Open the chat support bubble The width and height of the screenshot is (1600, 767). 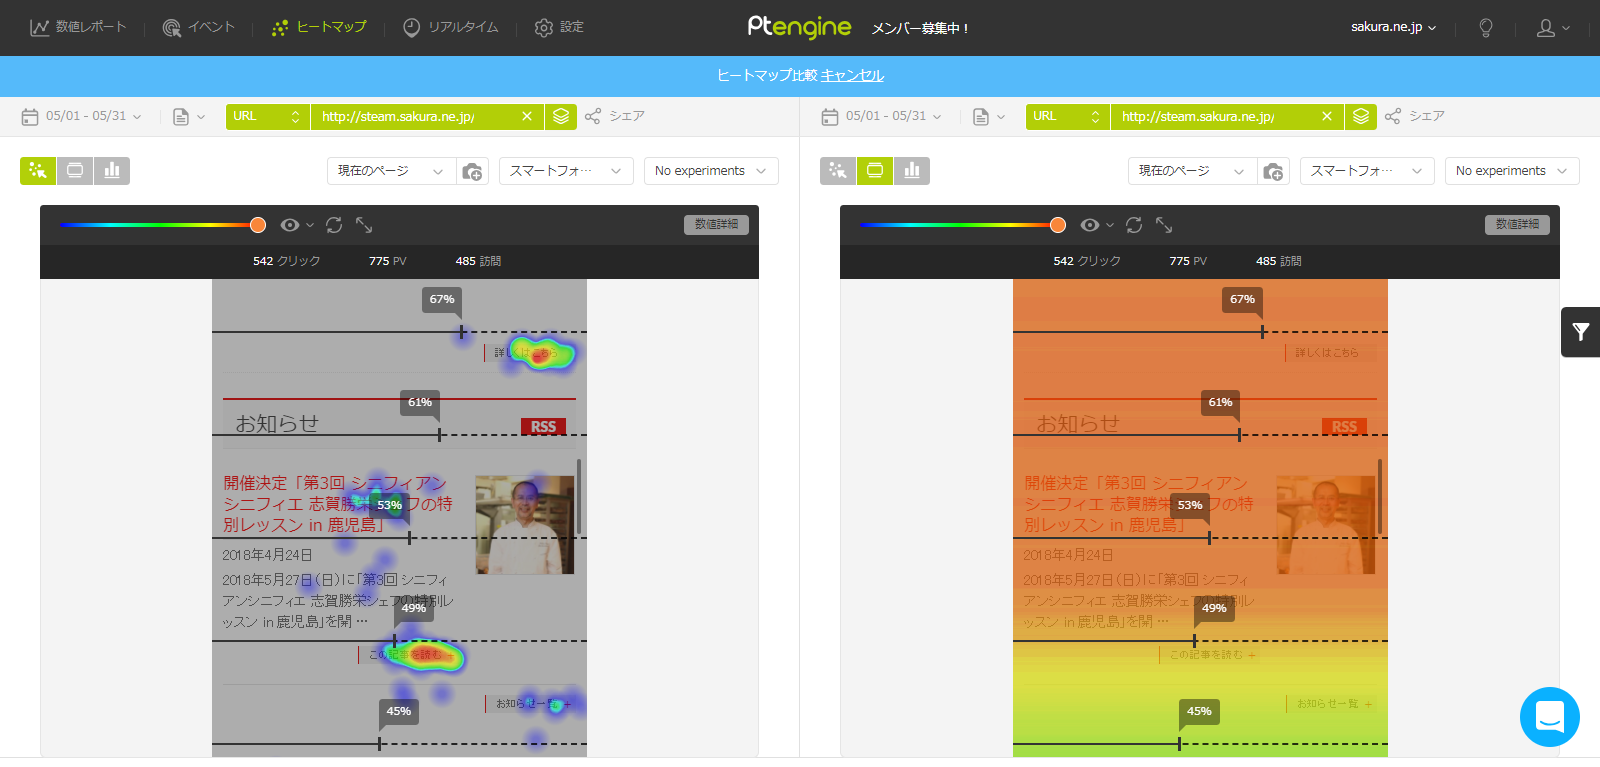pos(1549,717)
